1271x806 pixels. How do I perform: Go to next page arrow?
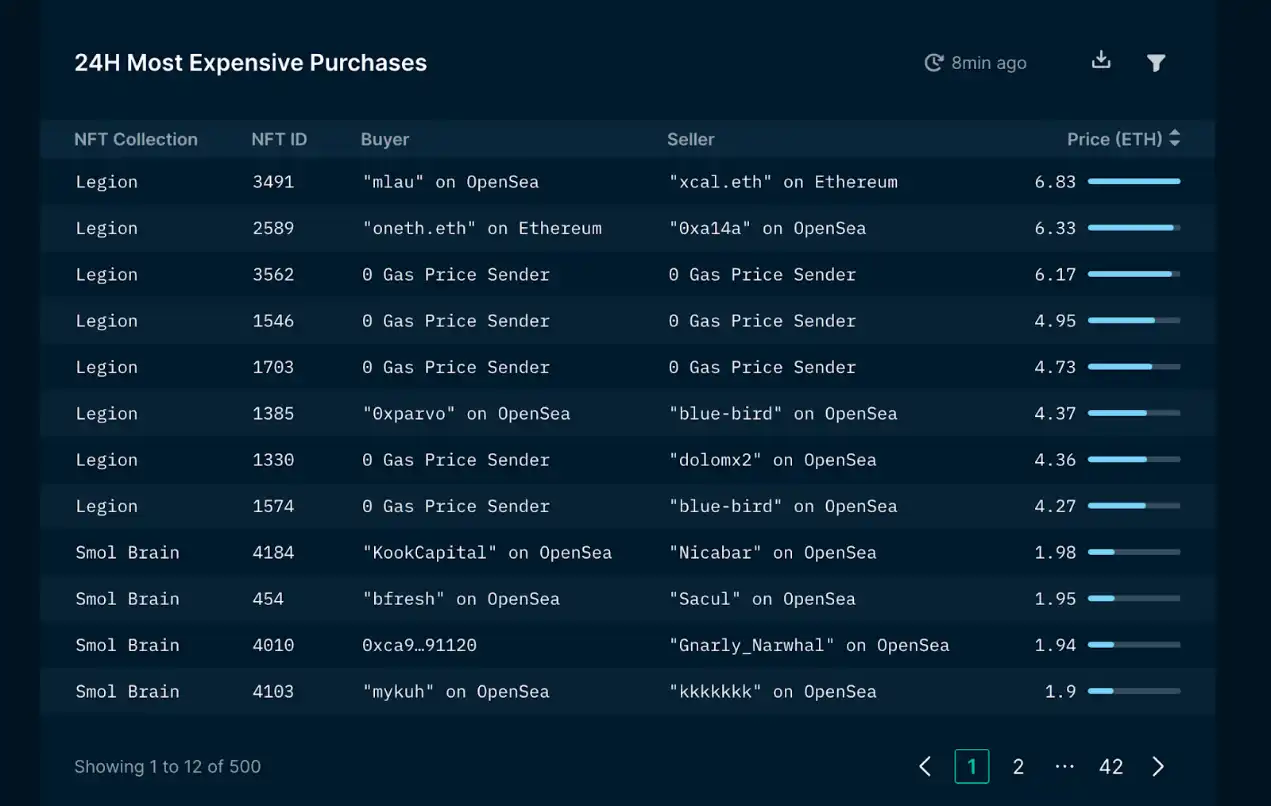point(1158,767)
